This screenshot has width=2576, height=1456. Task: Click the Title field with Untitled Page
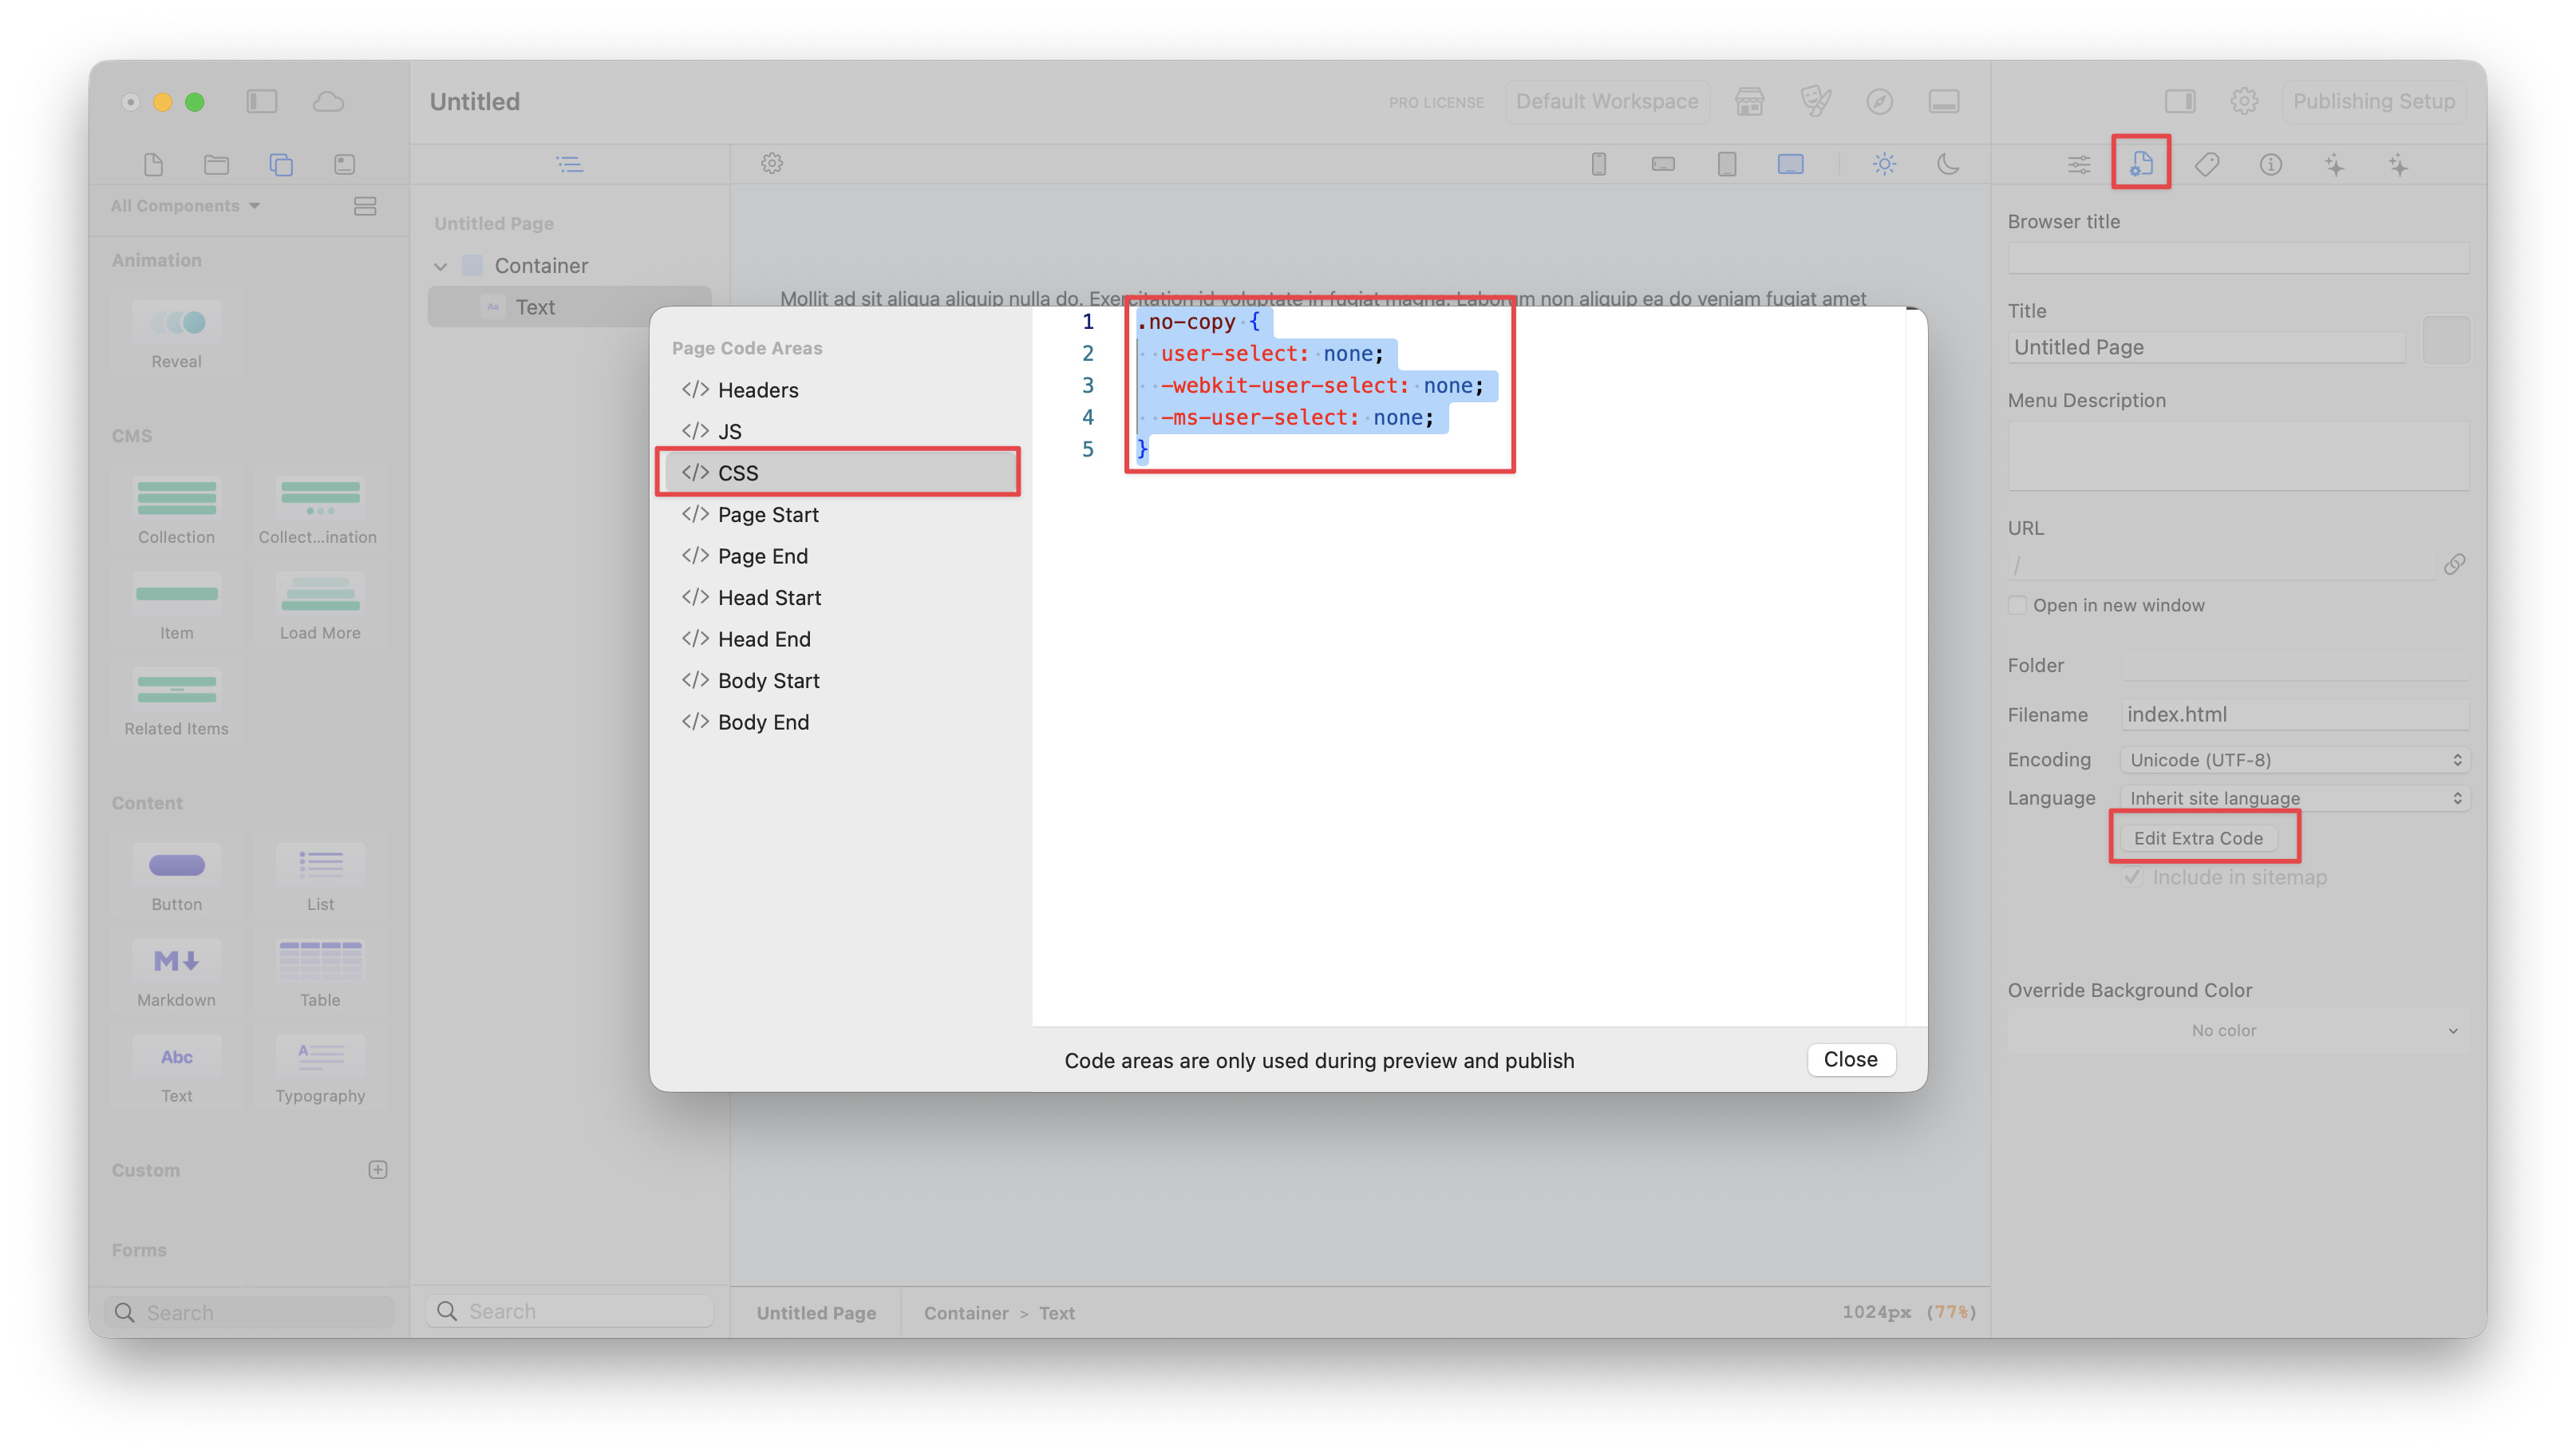[x=2207, y=347]
